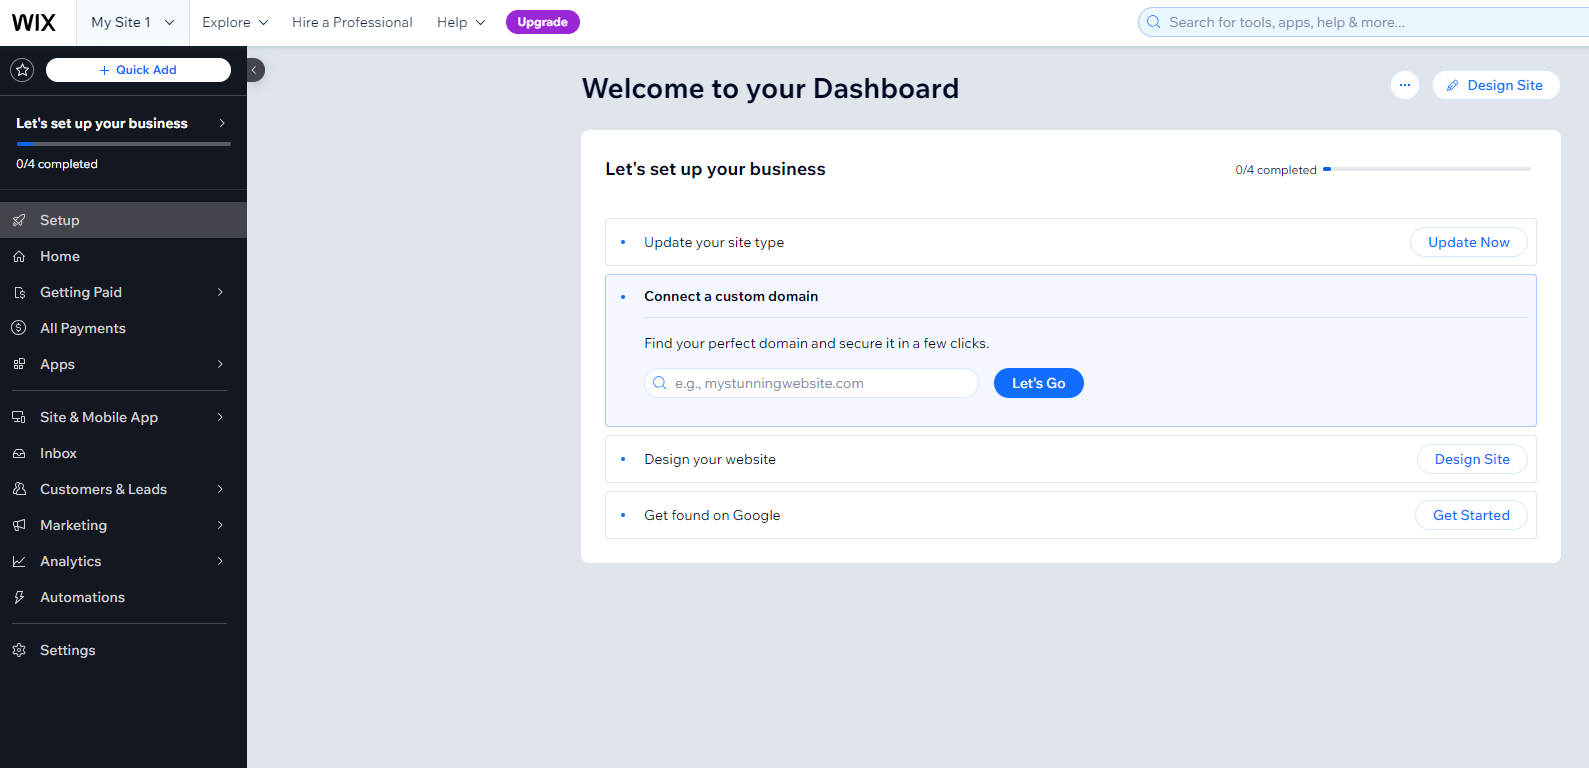1589x768 pixels.
Task: Focus the domain name input field
Action: tap(811, 383)
